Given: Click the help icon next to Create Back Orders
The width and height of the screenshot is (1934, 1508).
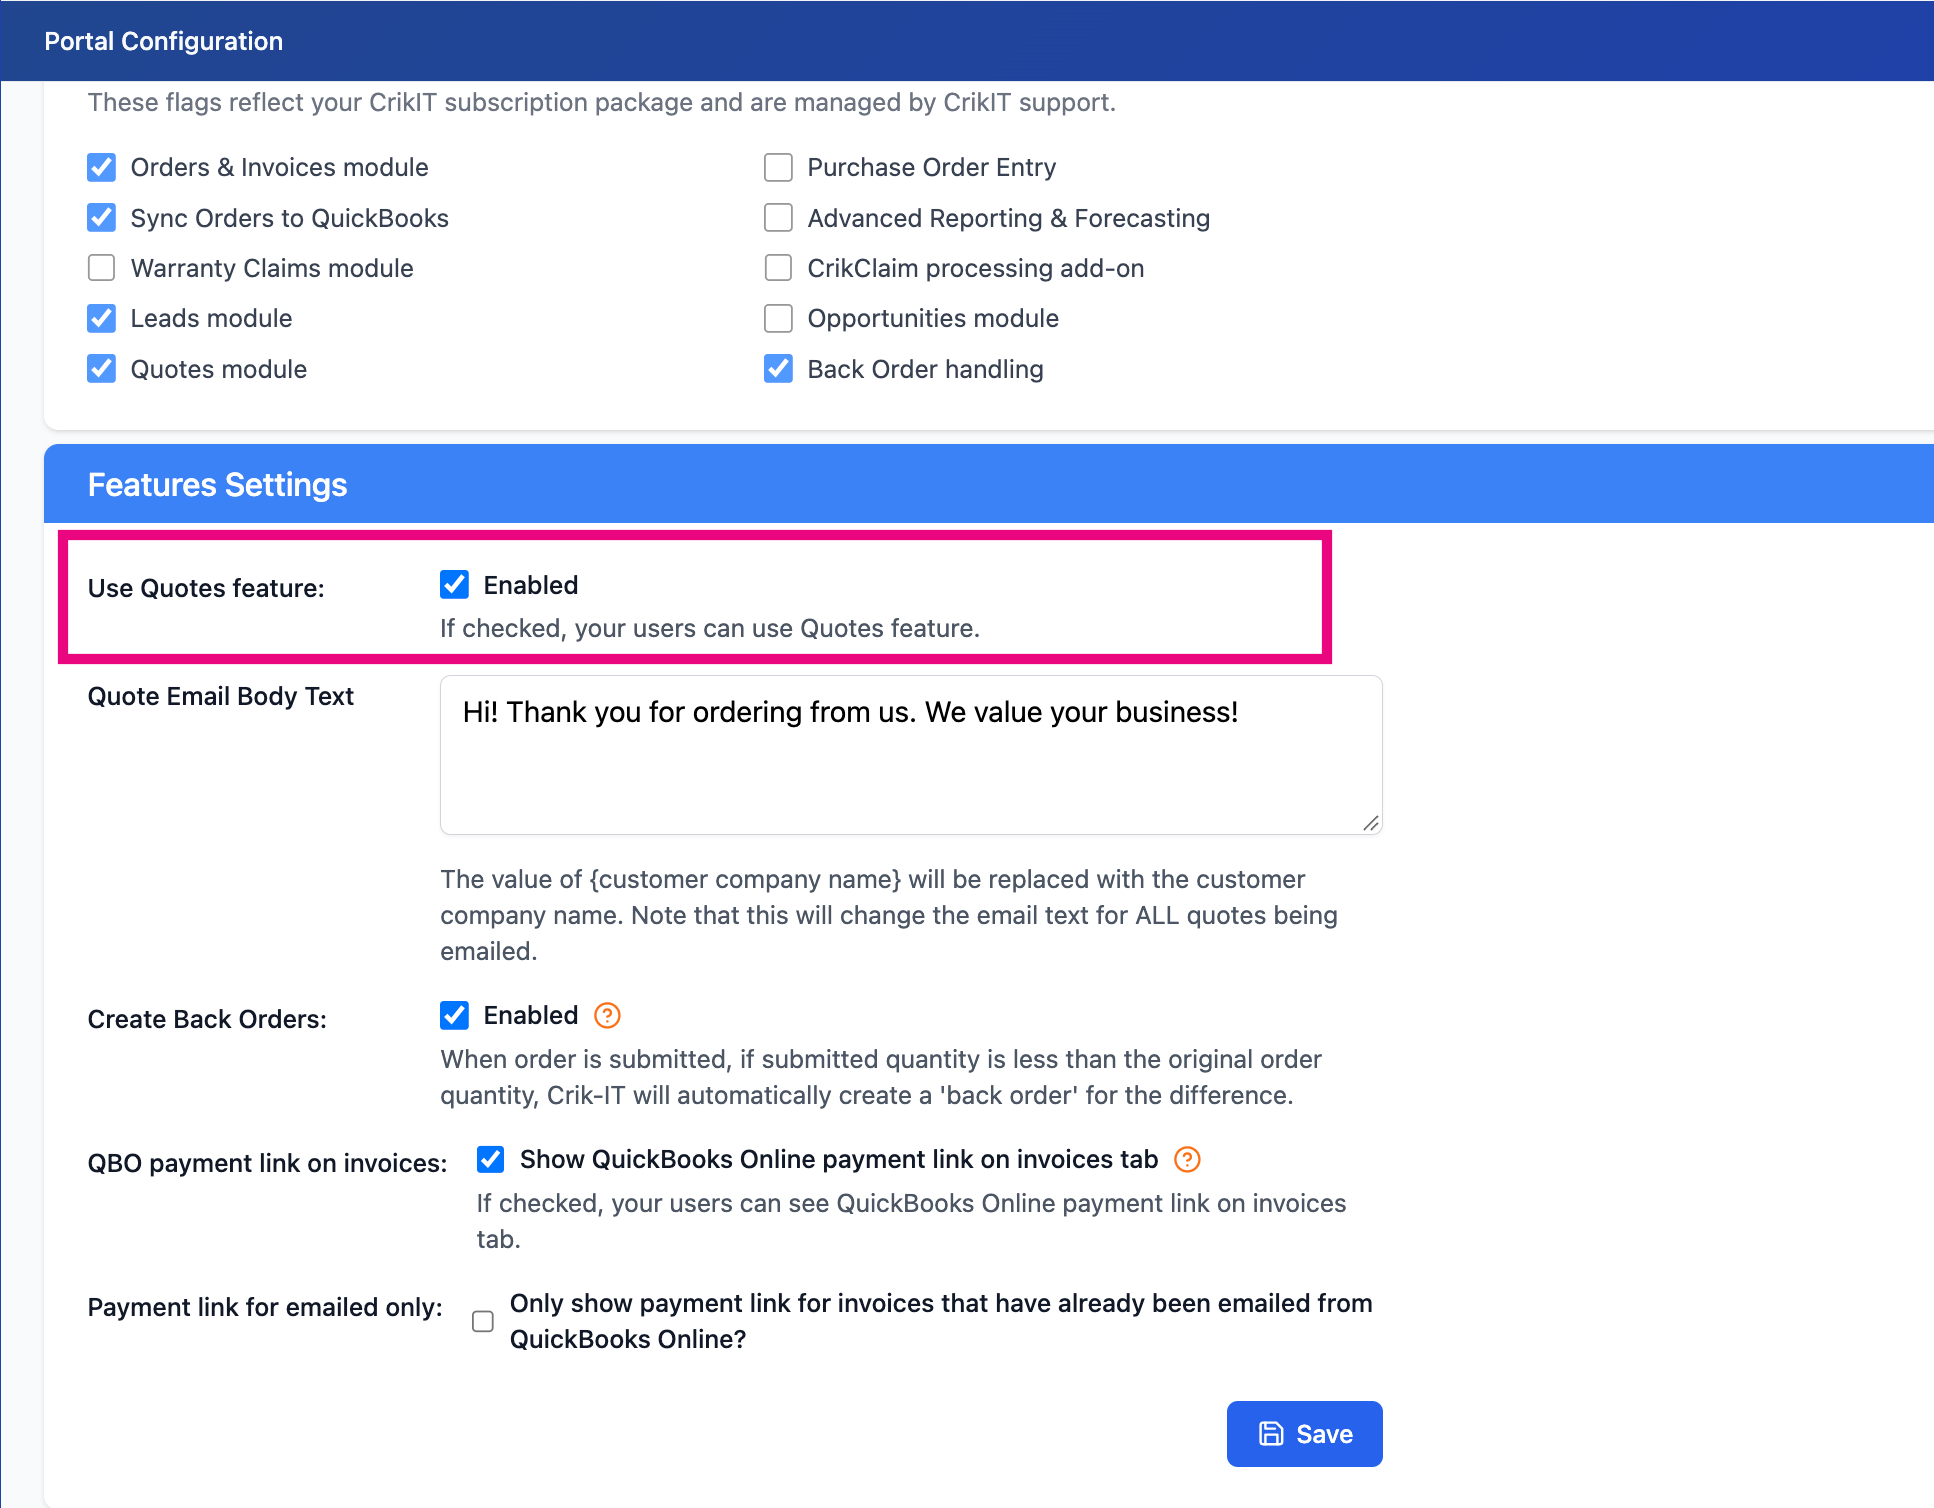Looking at the screenshot, I should (x=607, y=1016).
